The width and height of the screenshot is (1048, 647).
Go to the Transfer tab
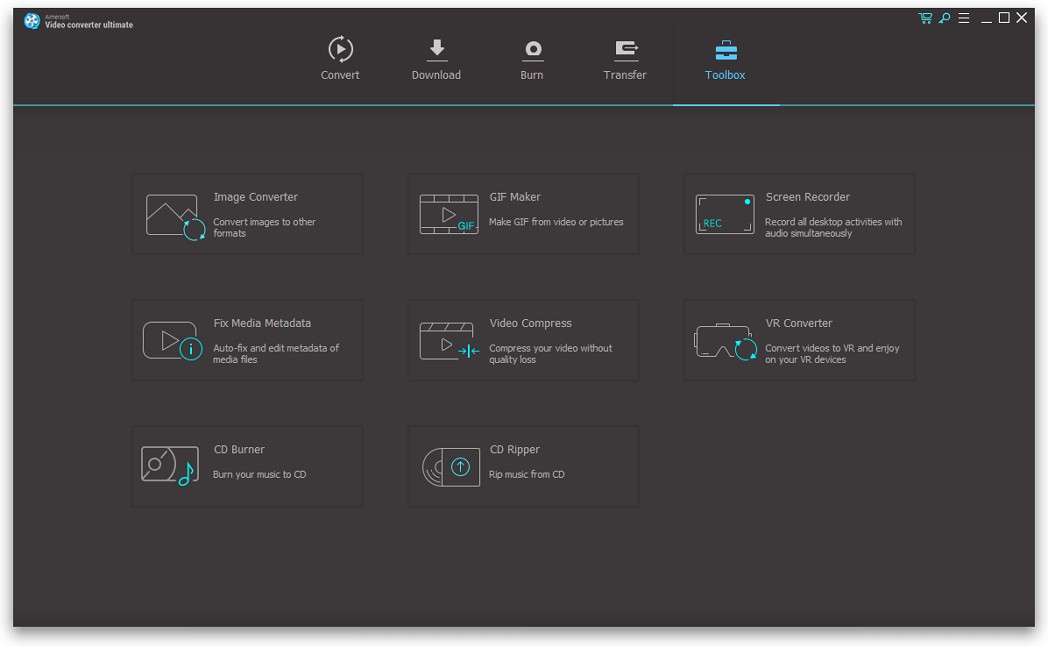pos(625,57)
